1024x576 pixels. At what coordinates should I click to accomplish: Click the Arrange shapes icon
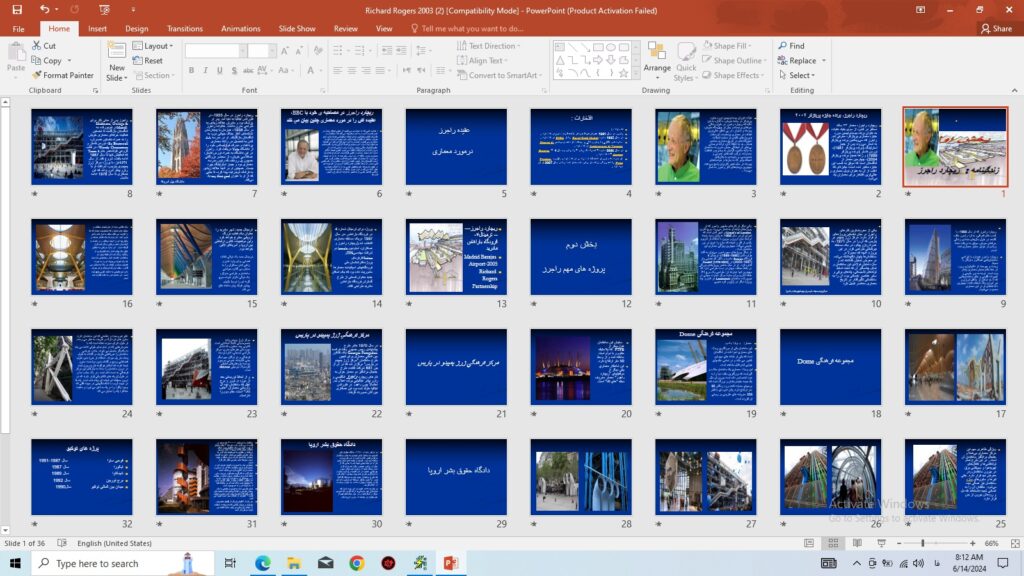tap(656, 52)
